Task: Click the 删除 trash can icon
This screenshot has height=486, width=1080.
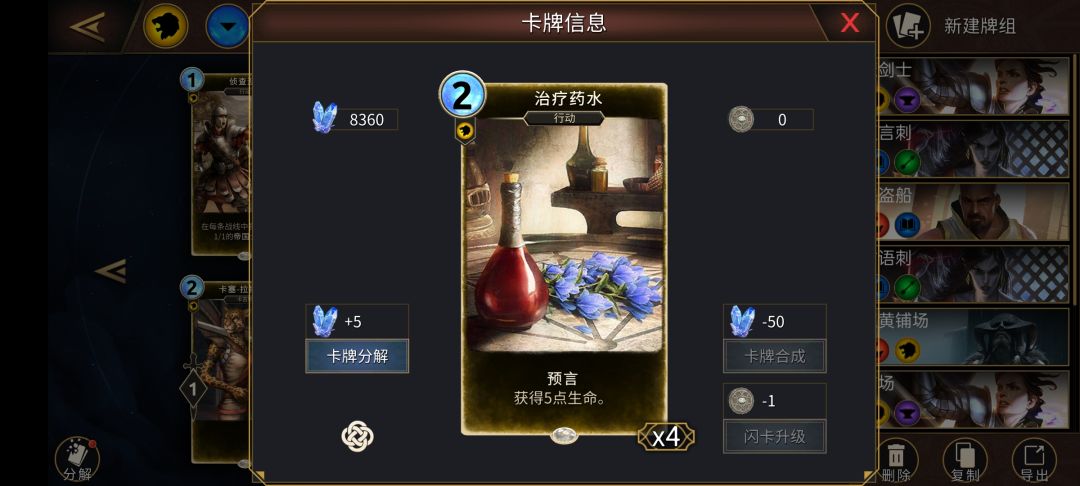Action: 896,459
